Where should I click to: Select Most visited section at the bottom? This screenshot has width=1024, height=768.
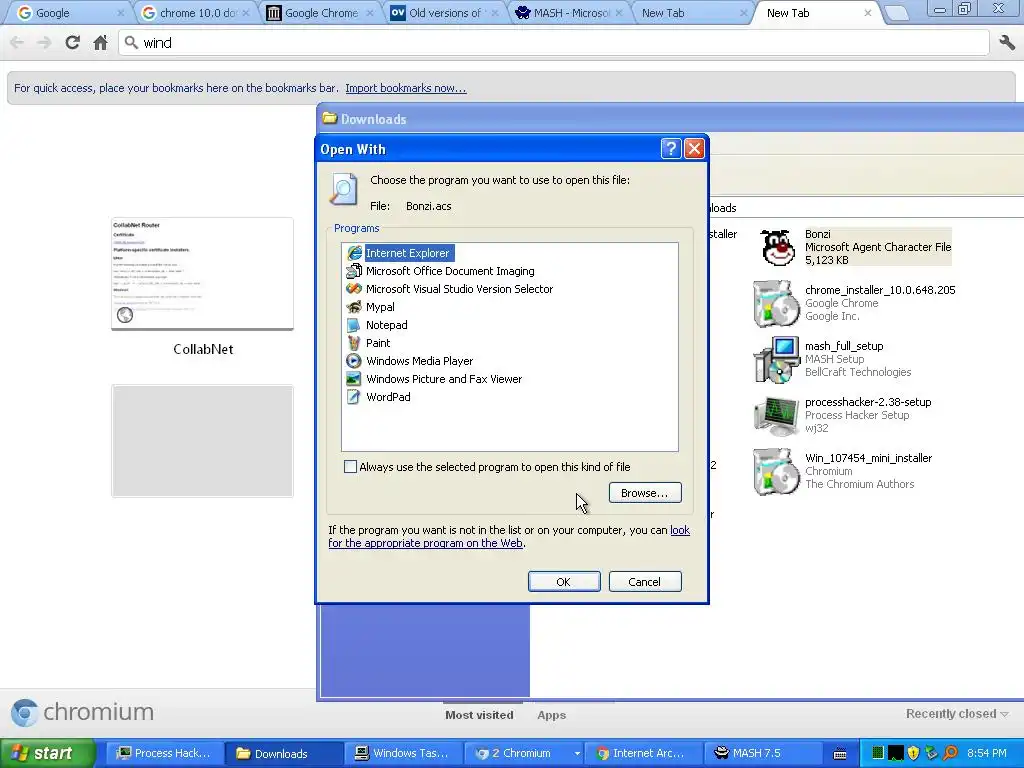point(479,715)
